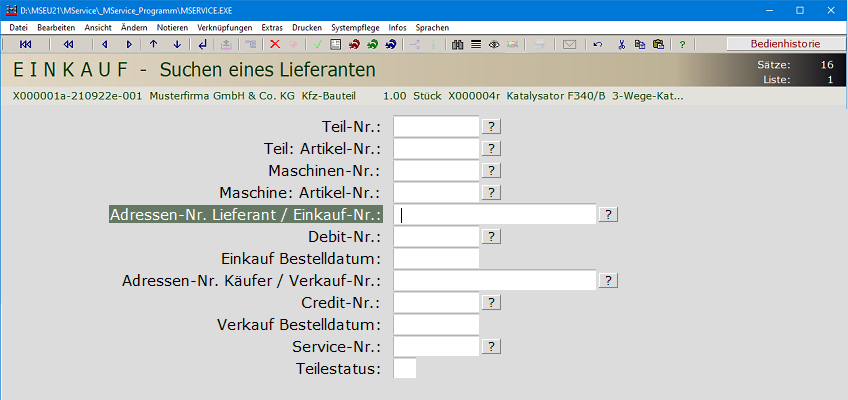Viewport: 848px width, 400px height.
Task: Open lookup next to Maschinen-Nr. field
Action: point(491,170)
